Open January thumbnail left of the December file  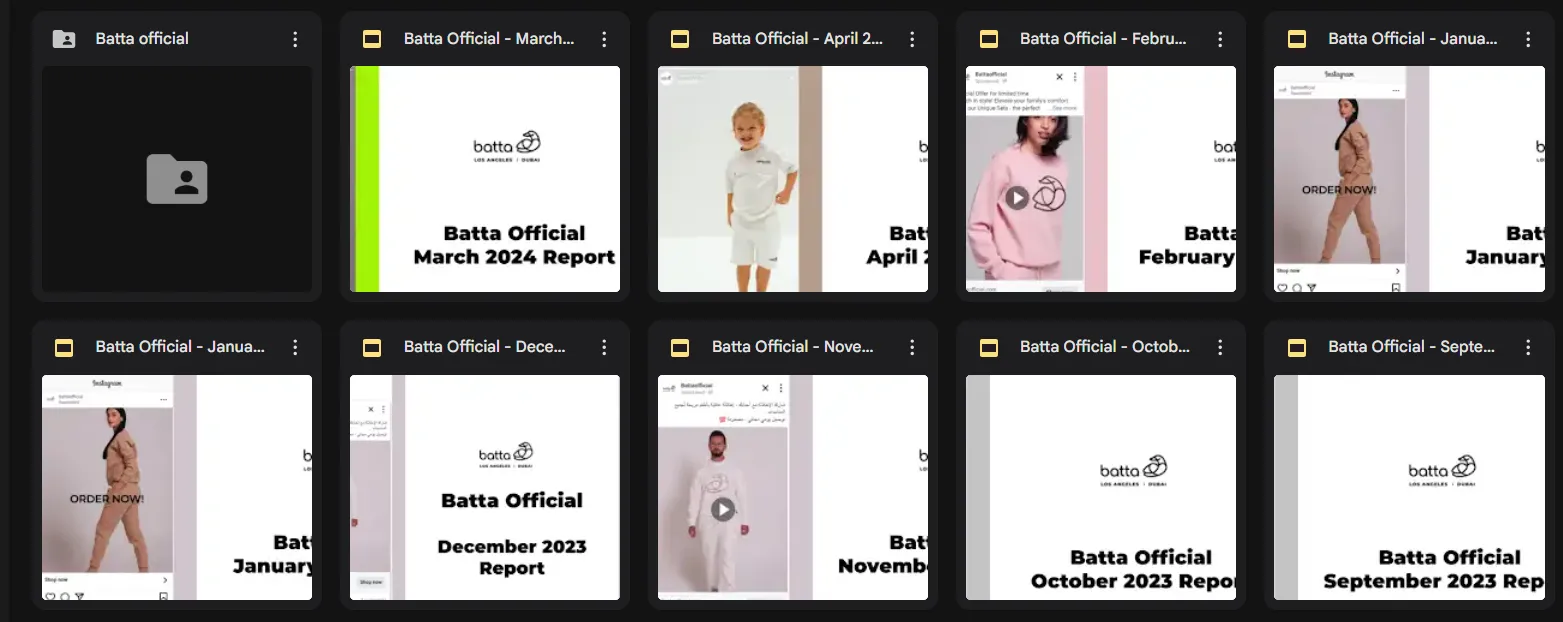click(177, 487)
